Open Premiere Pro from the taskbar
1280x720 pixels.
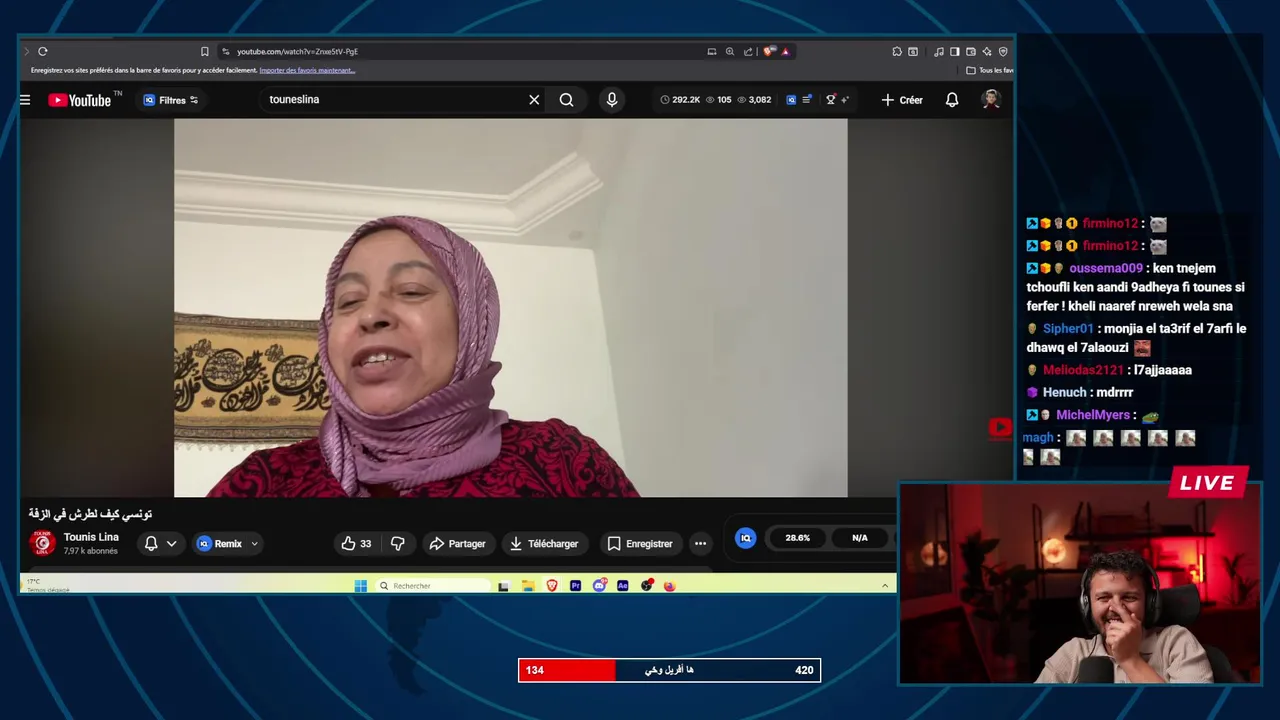coord(575,586)
